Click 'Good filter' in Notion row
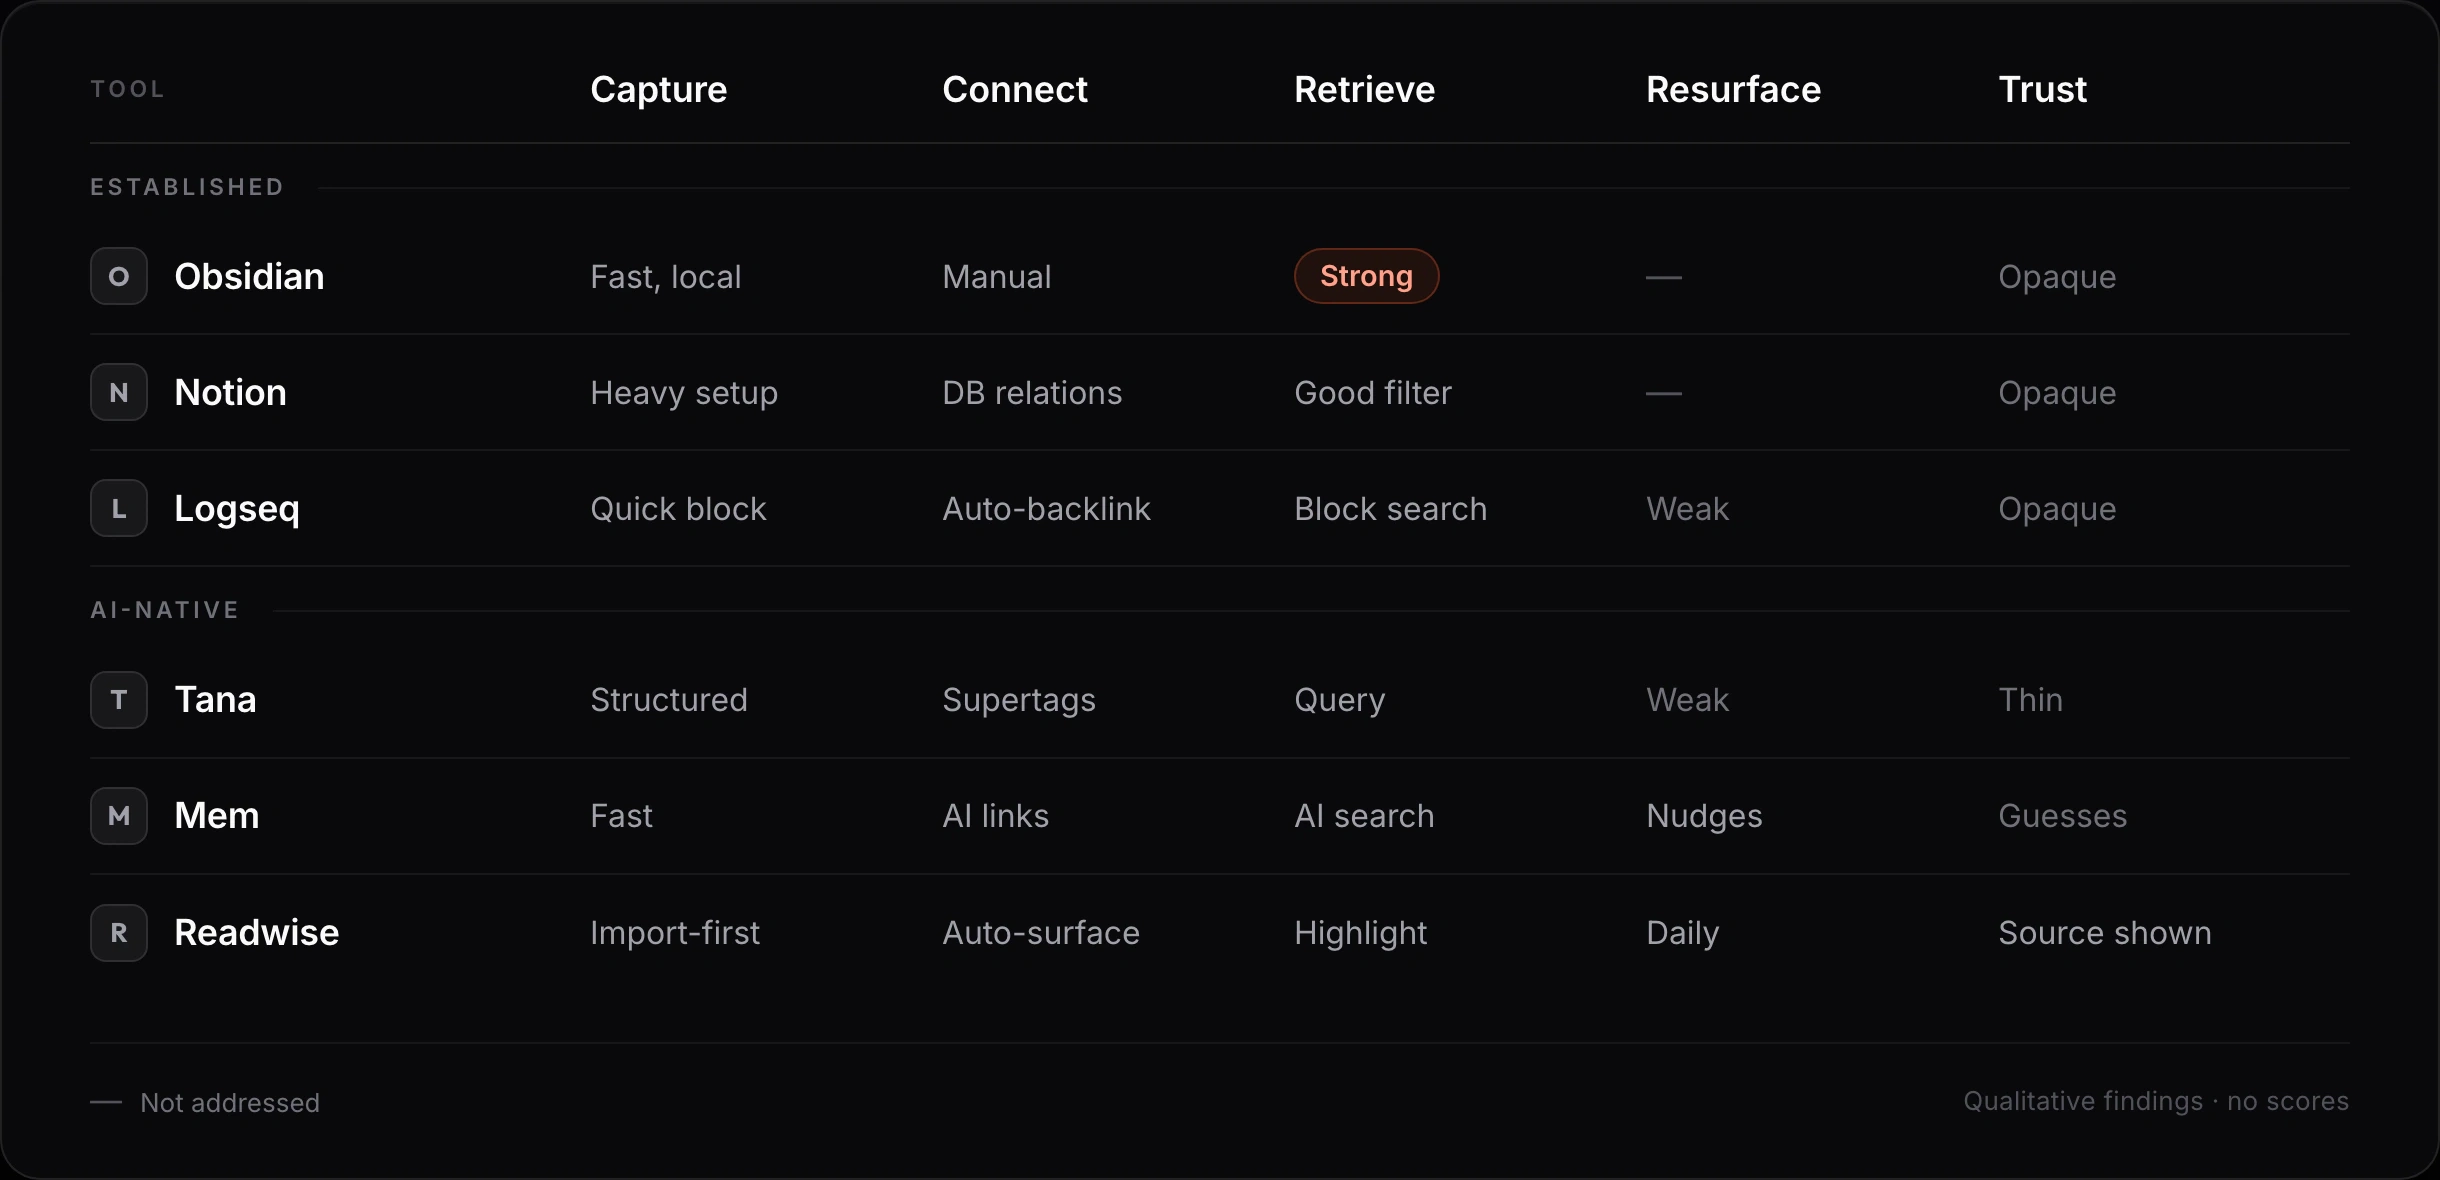This screenshot has width=2440, height=1180. coord(1373,393)
